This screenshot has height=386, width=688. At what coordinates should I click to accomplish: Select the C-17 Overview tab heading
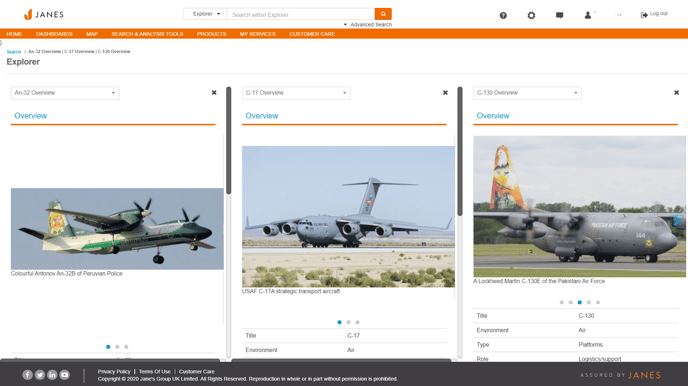point(262,116)
